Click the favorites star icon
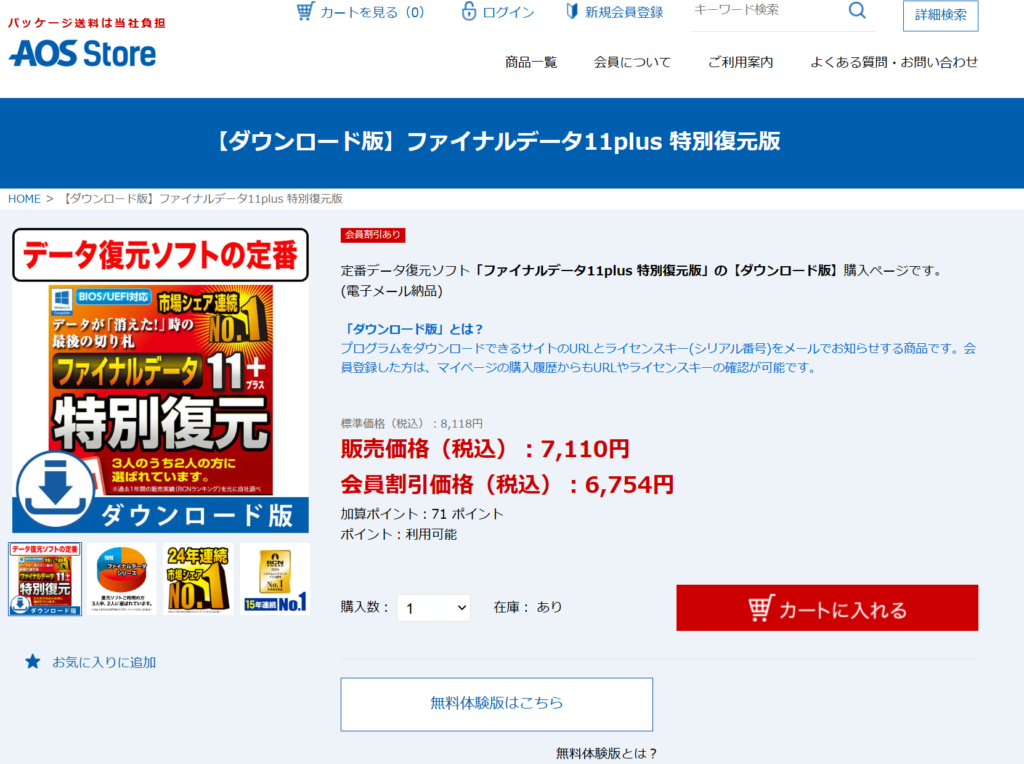The width and height of the screenshot is (1024, 764). click(33, 662)
